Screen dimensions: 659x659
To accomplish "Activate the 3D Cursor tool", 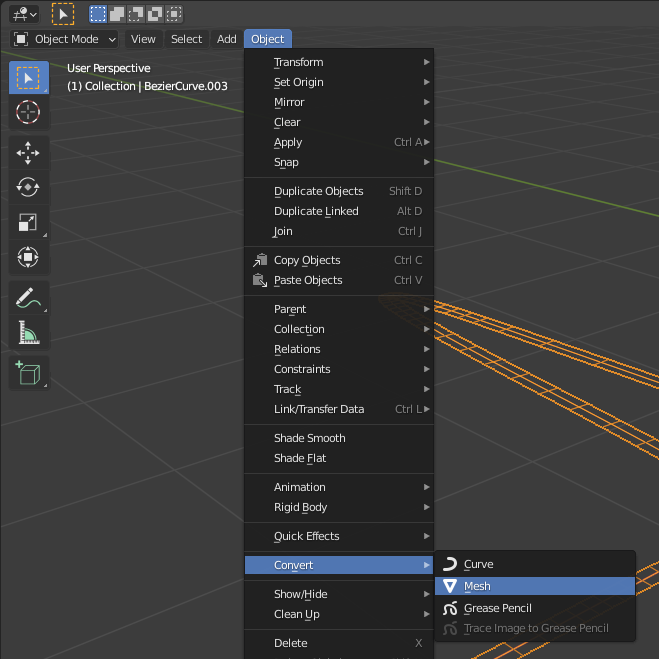I will pyautogui.click(x=29, y=112).
